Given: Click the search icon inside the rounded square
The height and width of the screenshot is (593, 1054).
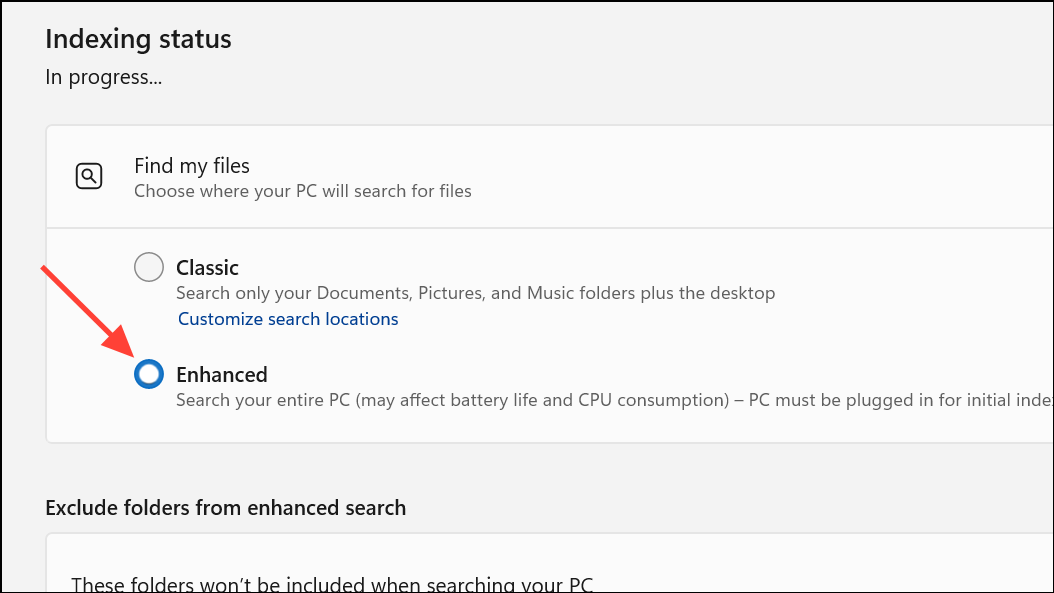Looking at the screenshot, I should pyautogui.click(x=88, y=175).
